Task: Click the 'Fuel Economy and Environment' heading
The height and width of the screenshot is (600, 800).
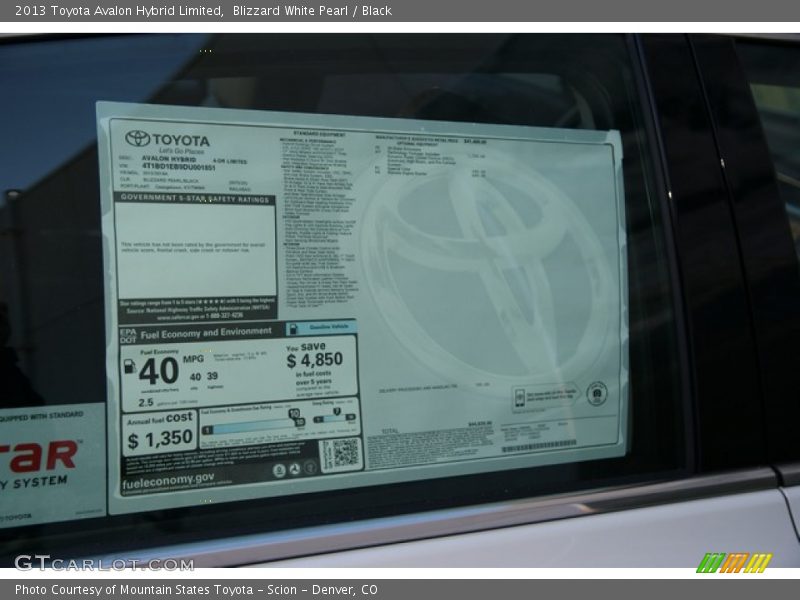Action: [x=206, y=333]
